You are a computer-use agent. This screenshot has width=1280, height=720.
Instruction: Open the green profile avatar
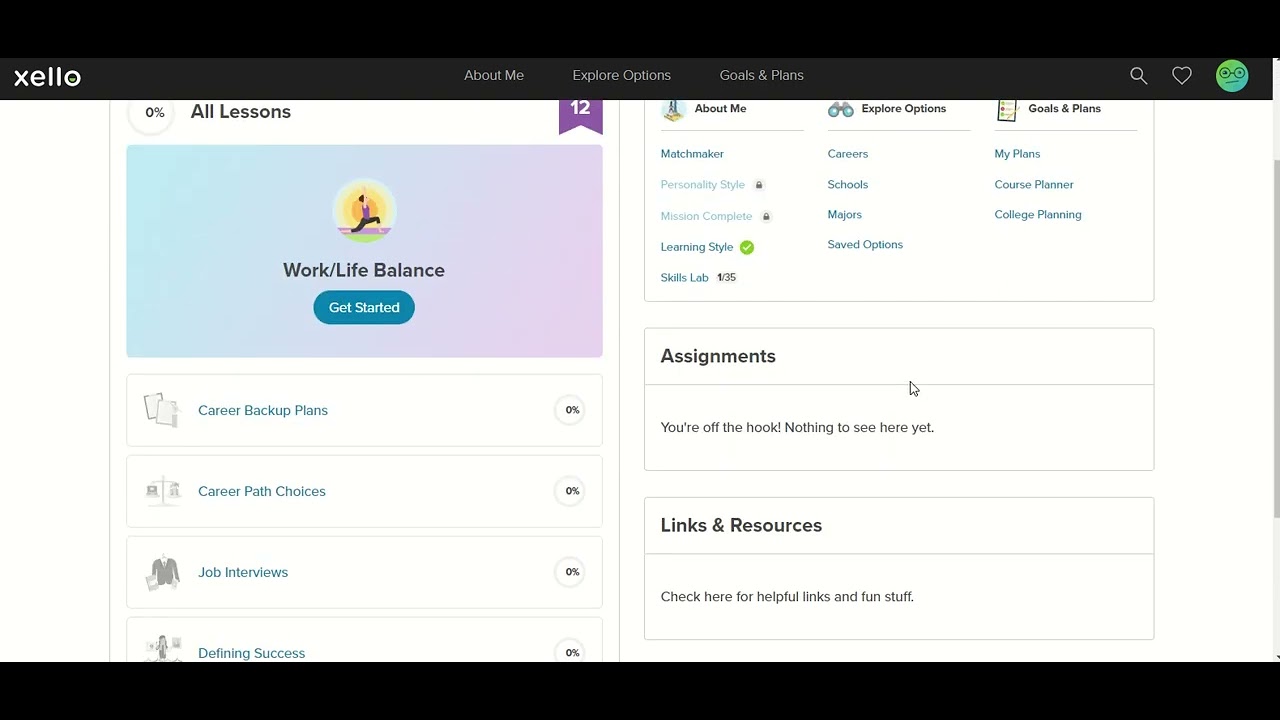(1232, 75)
